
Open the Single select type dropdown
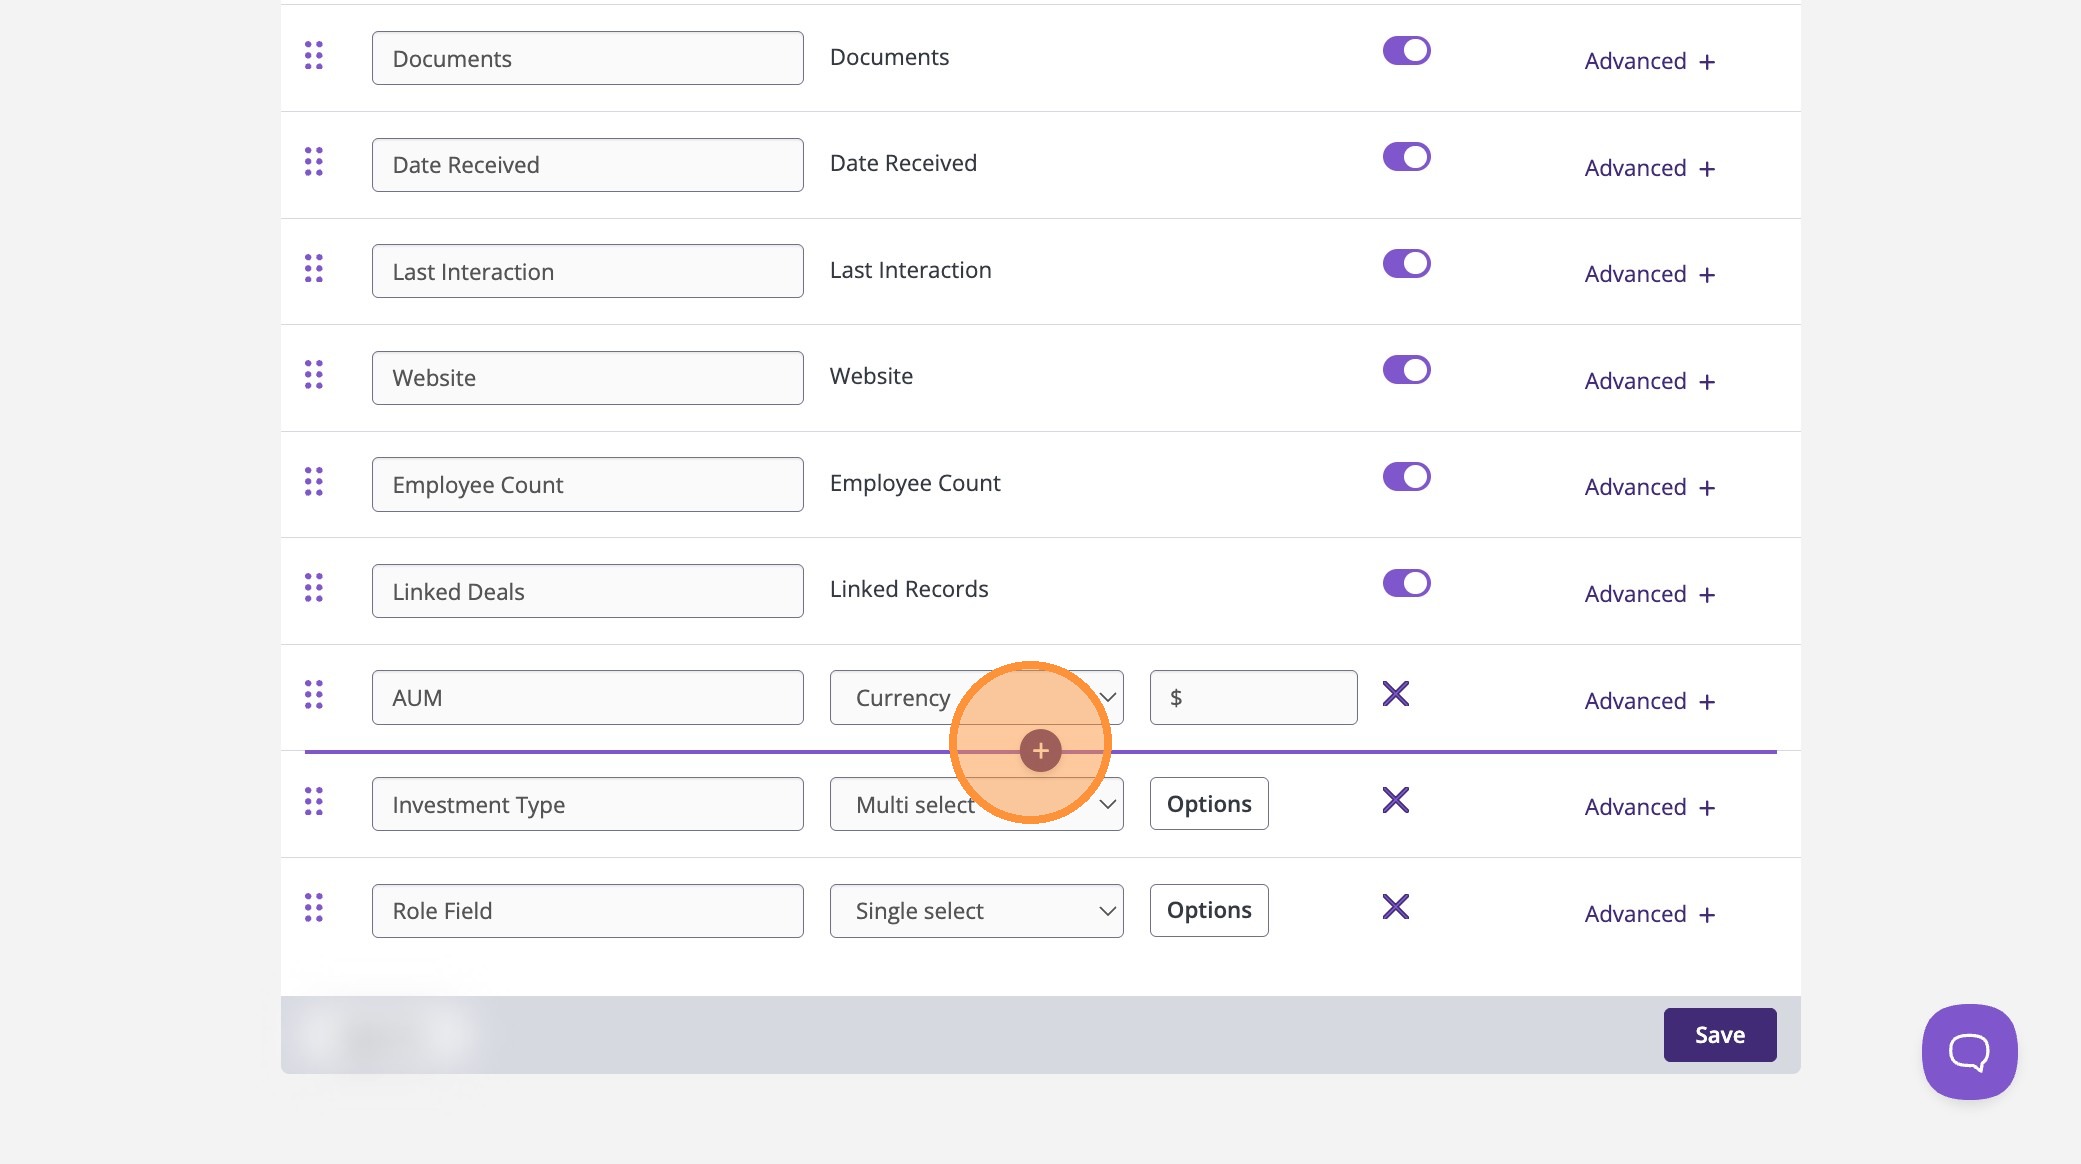pyautogui.click(x=976, y=911)
